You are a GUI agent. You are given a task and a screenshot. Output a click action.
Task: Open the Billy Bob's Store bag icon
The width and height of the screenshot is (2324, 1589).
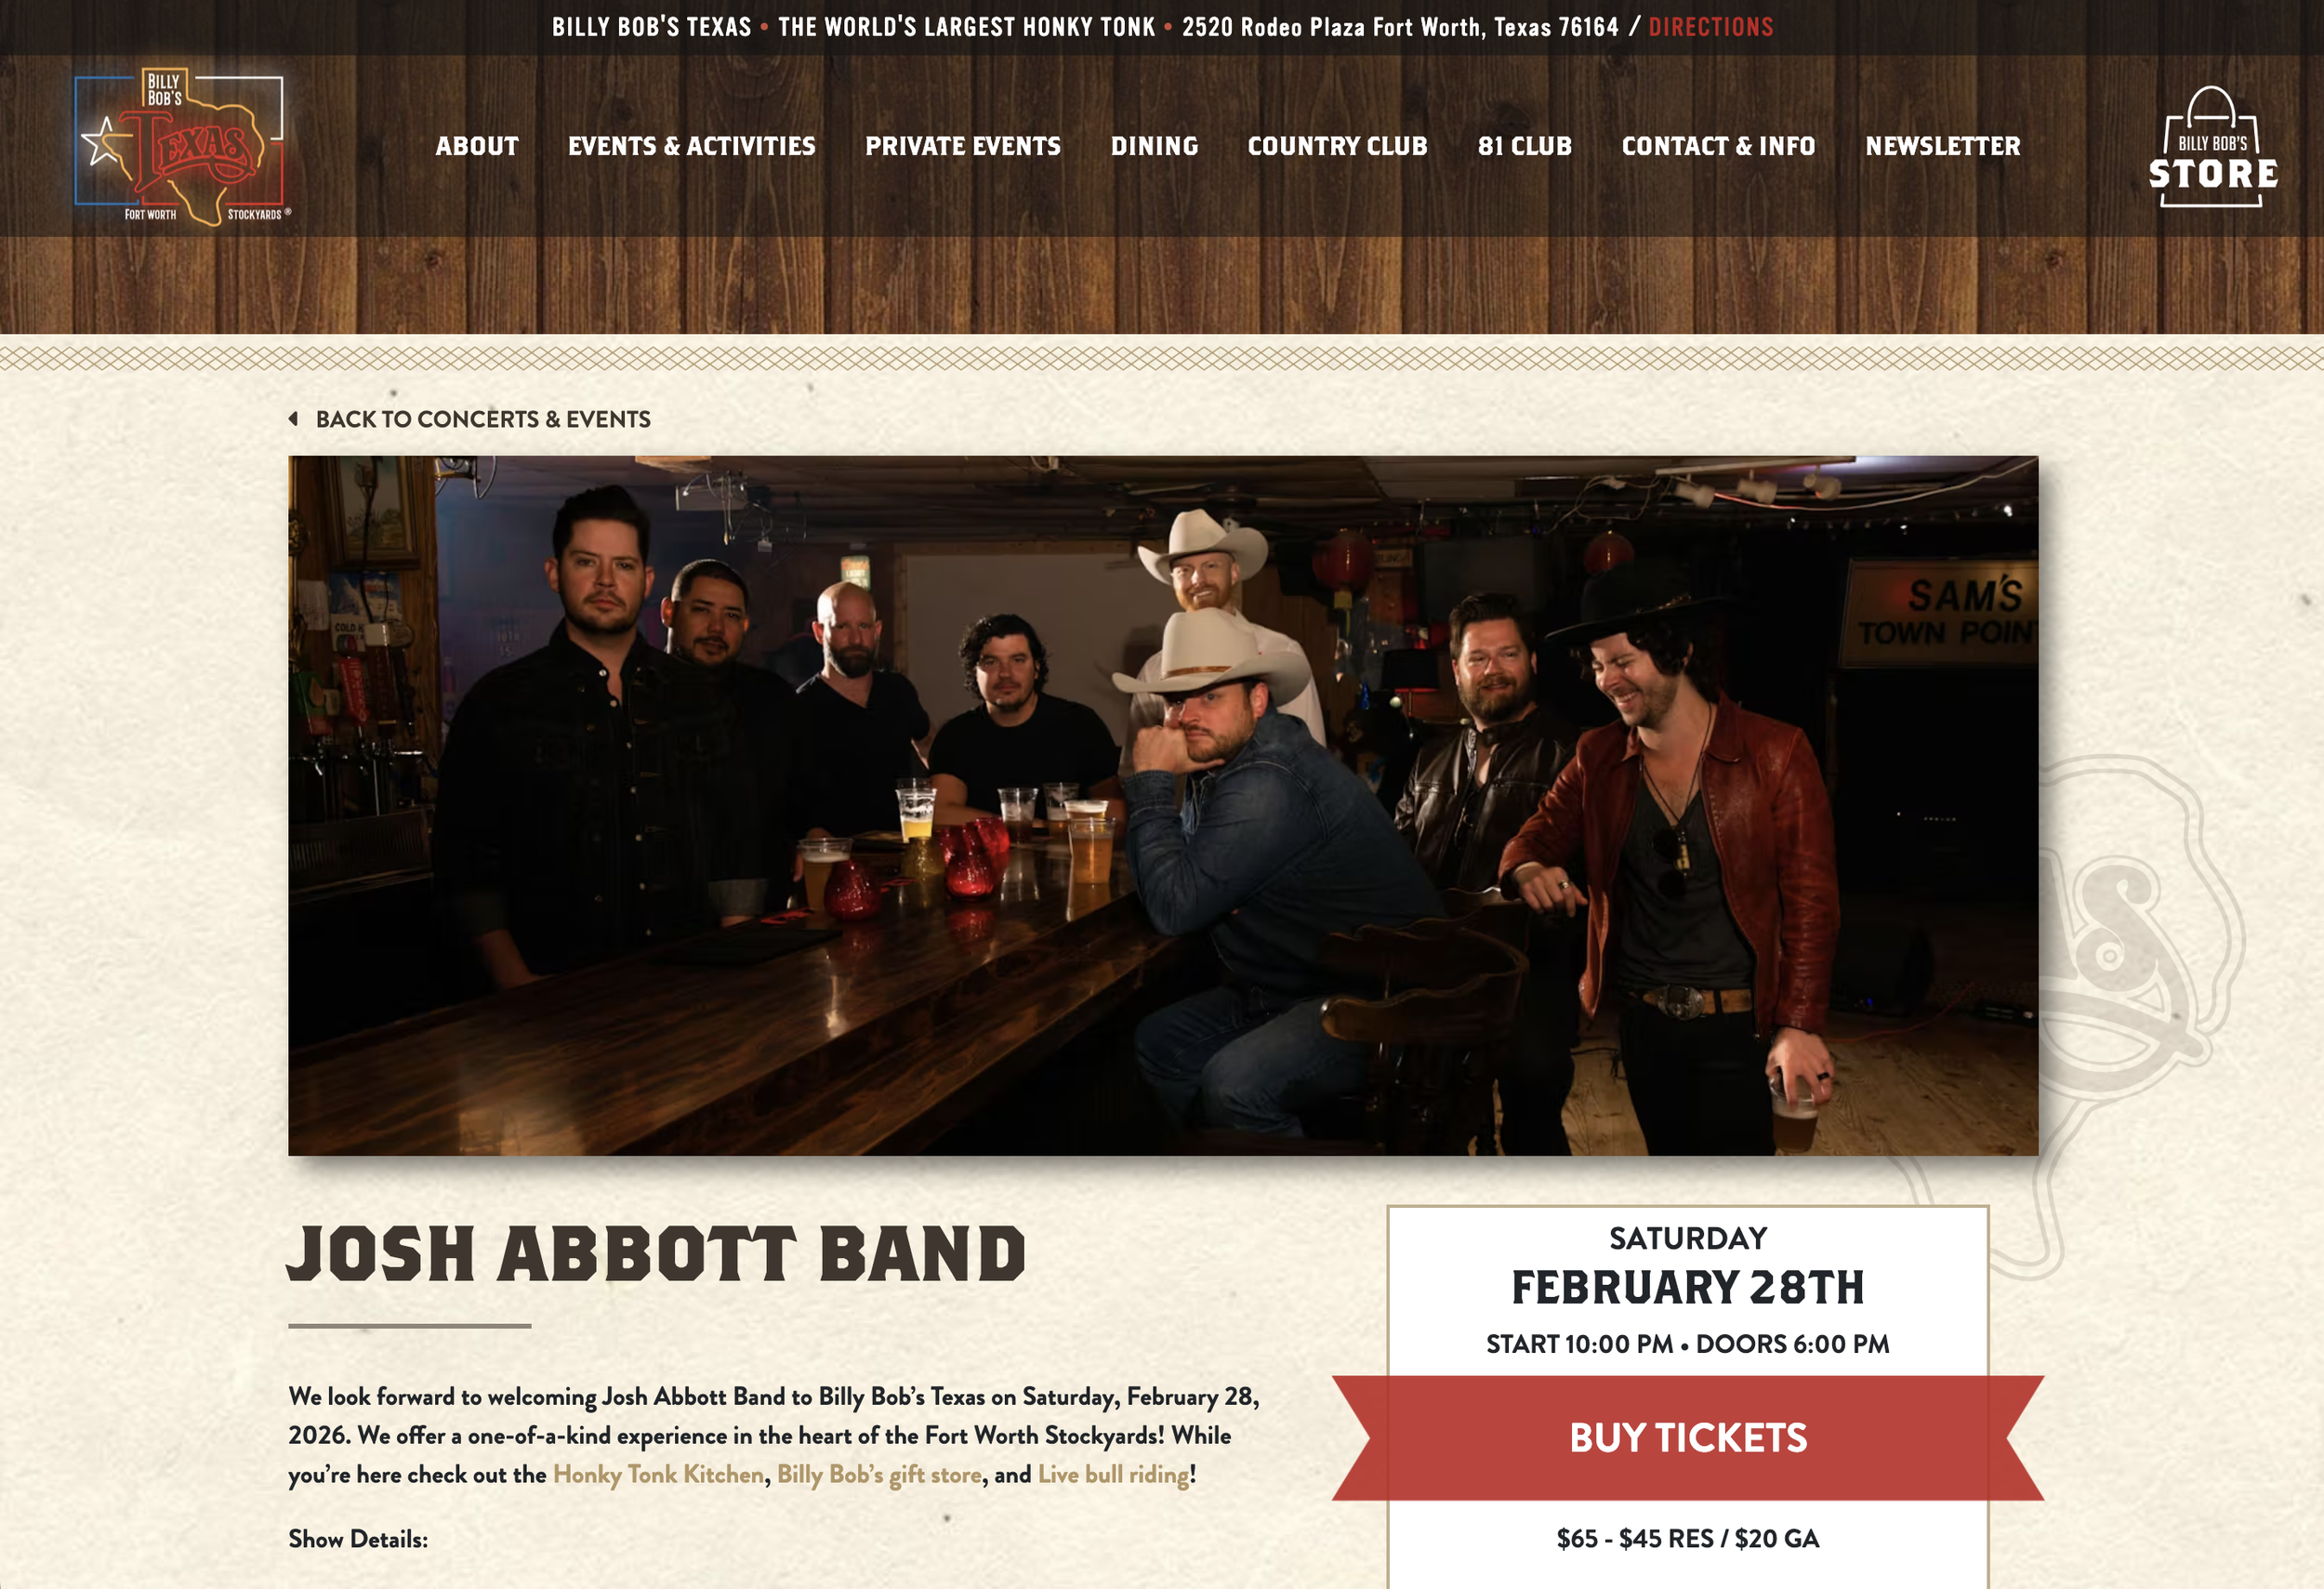2213,147
